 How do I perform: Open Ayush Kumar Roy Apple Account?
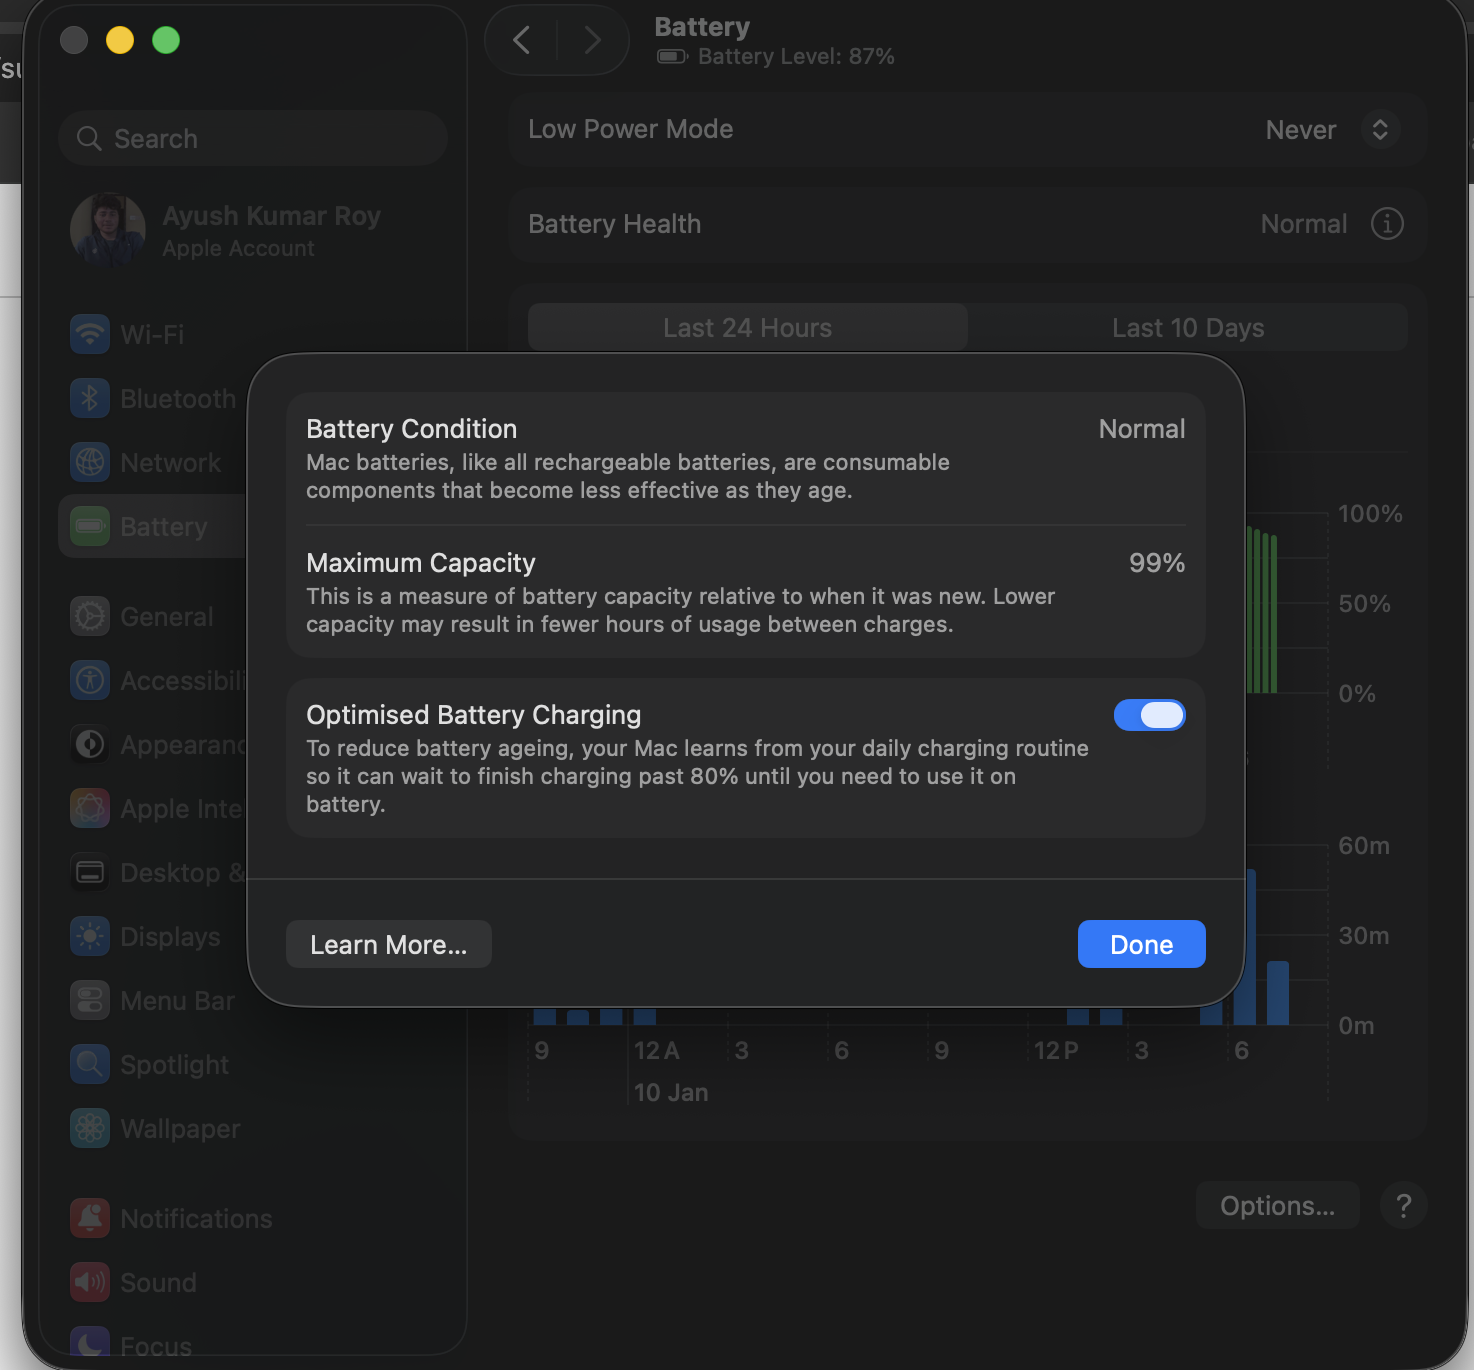pyautogui.click(x=226, y=230)
